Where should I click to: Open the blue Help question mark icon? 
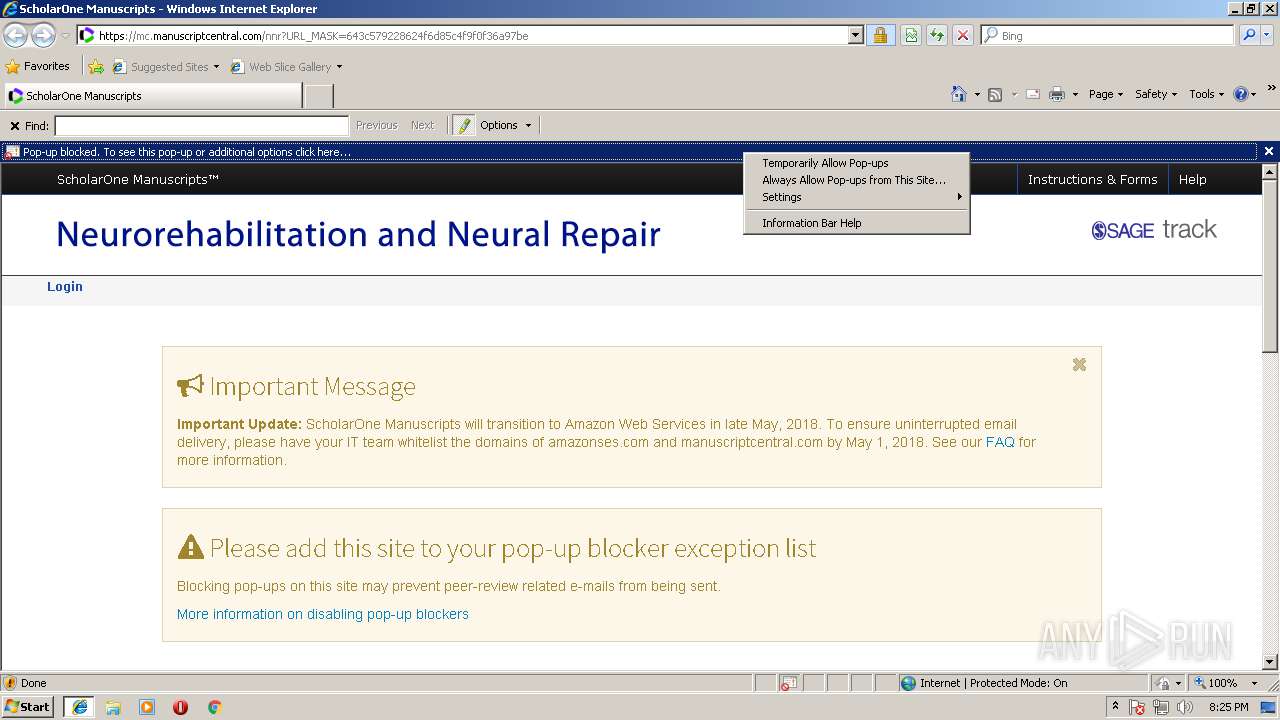pos(1241,94)
